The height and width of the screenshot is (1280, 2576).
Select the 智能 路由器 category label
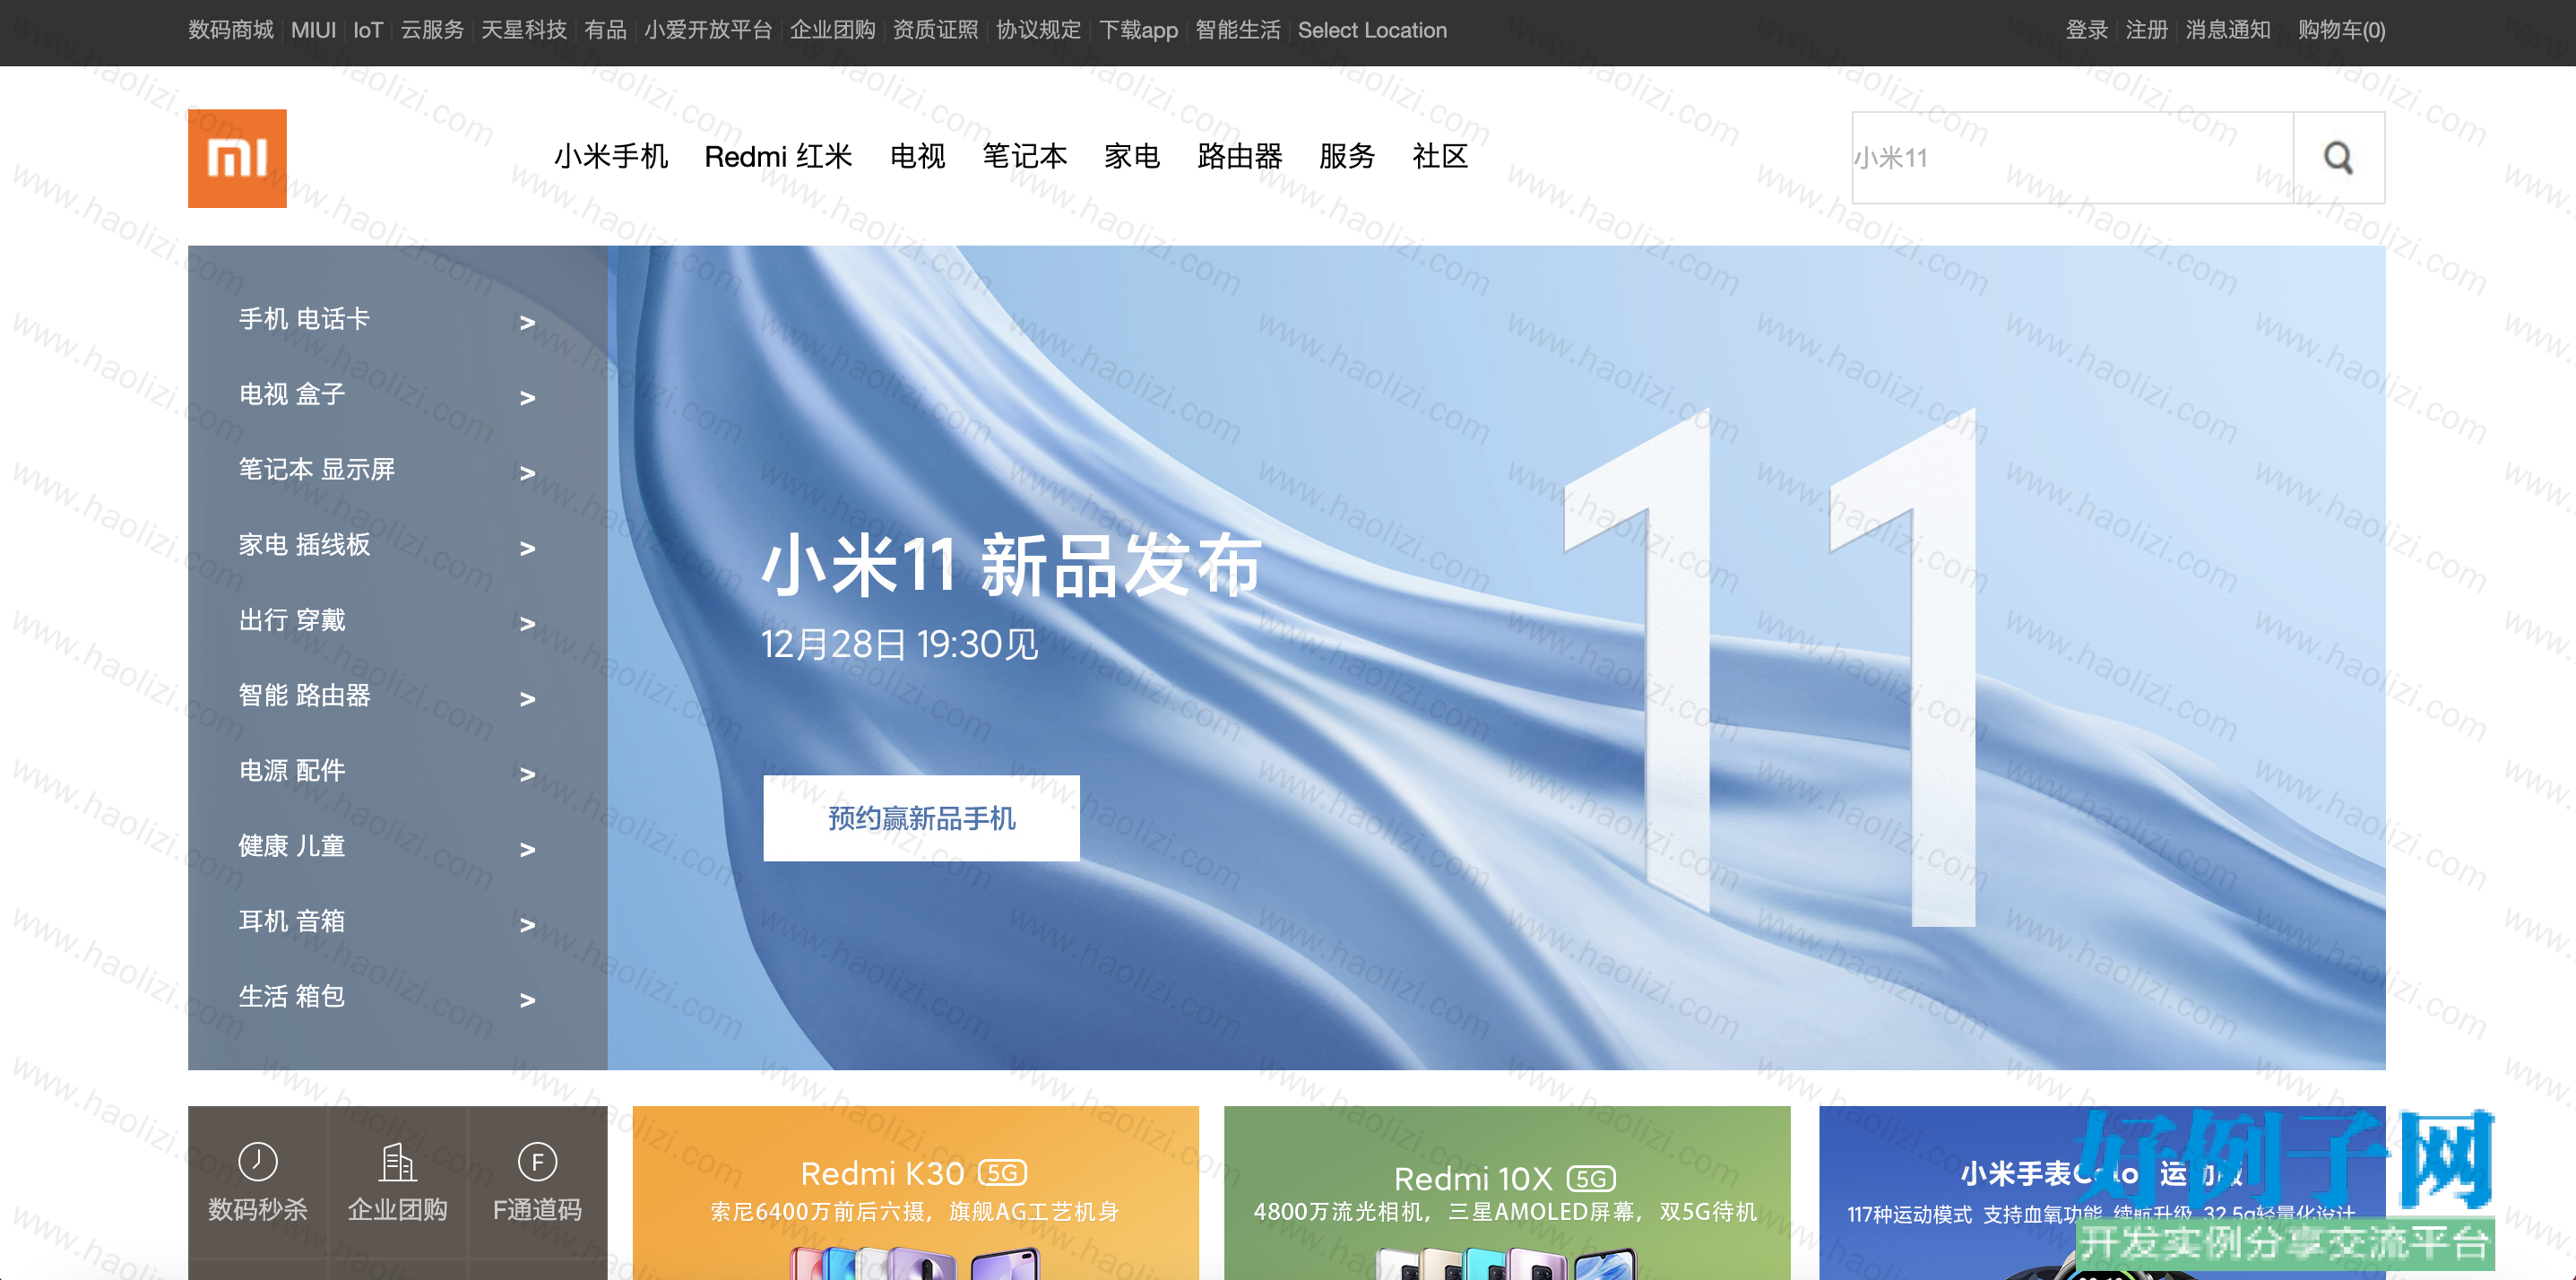304,695
